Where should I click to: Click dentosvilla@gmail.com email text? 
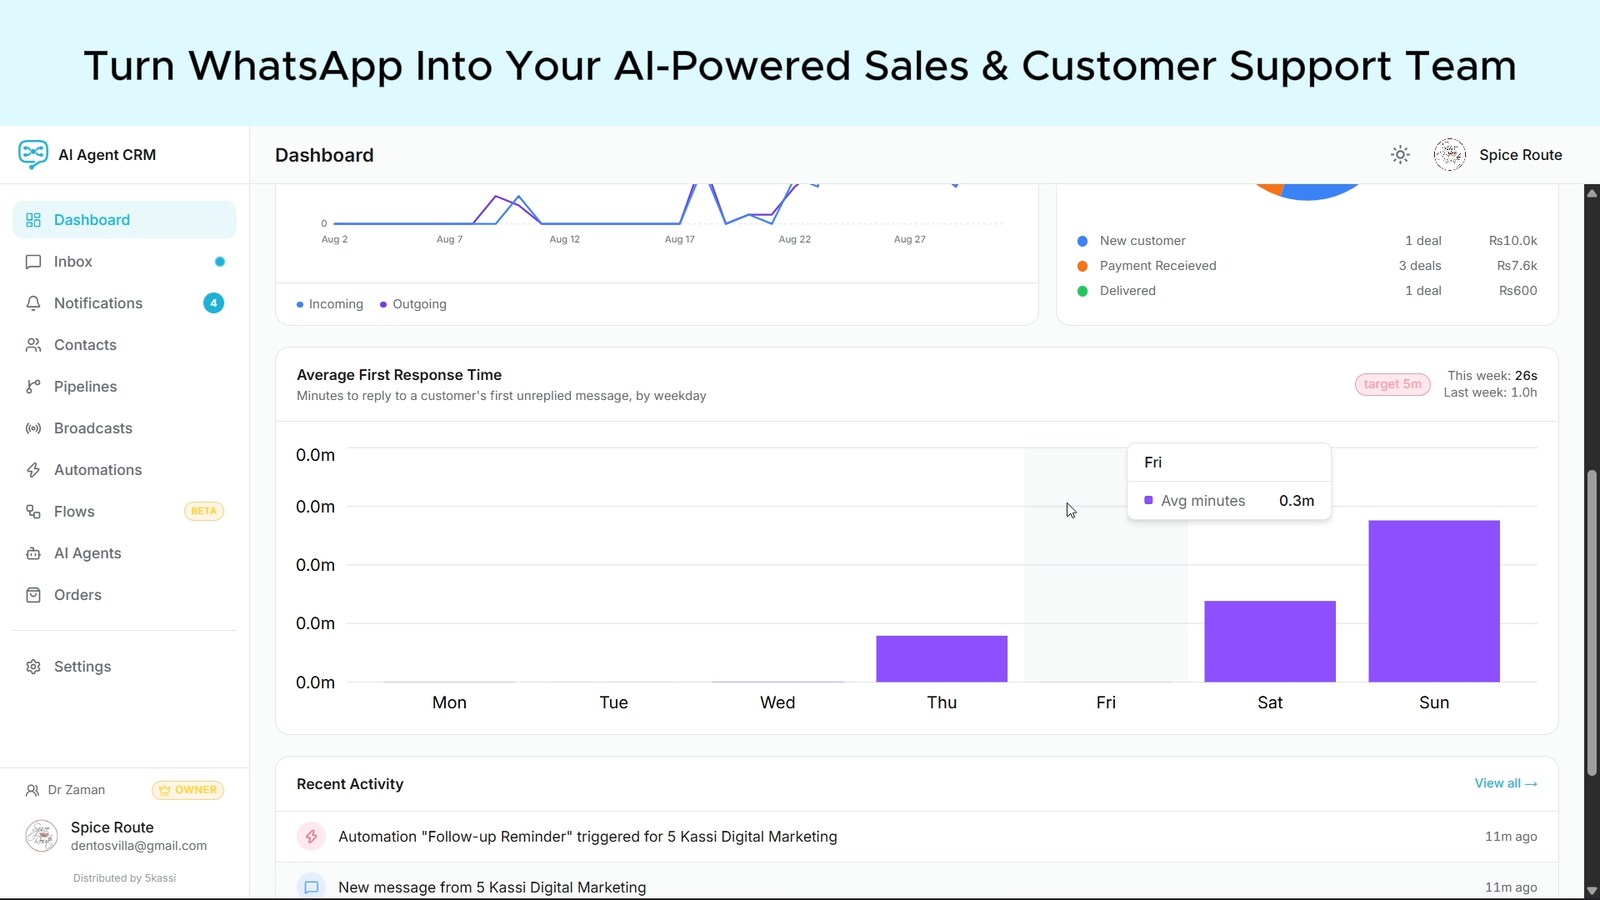point(139,846)
